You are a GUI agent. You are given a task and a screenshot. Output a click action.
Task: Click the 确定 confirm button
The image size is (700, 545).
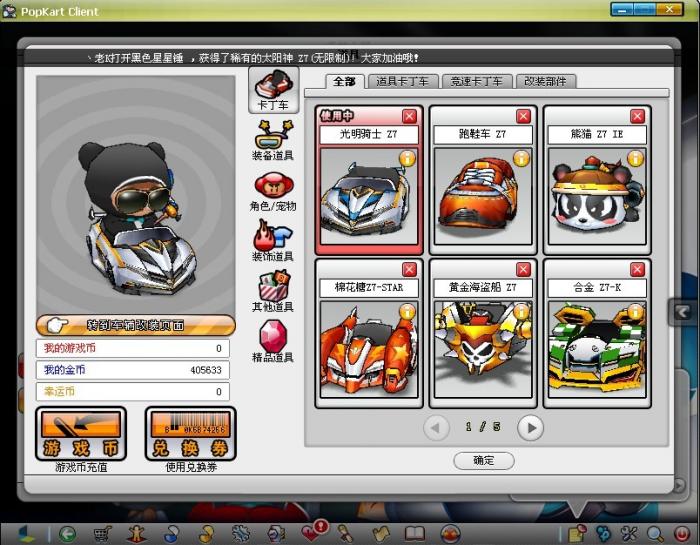pos(483,461)
